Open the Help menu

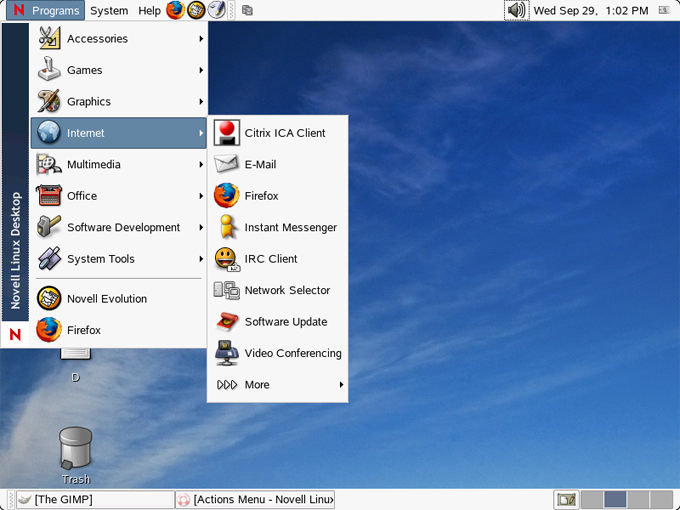click(149, 10)
